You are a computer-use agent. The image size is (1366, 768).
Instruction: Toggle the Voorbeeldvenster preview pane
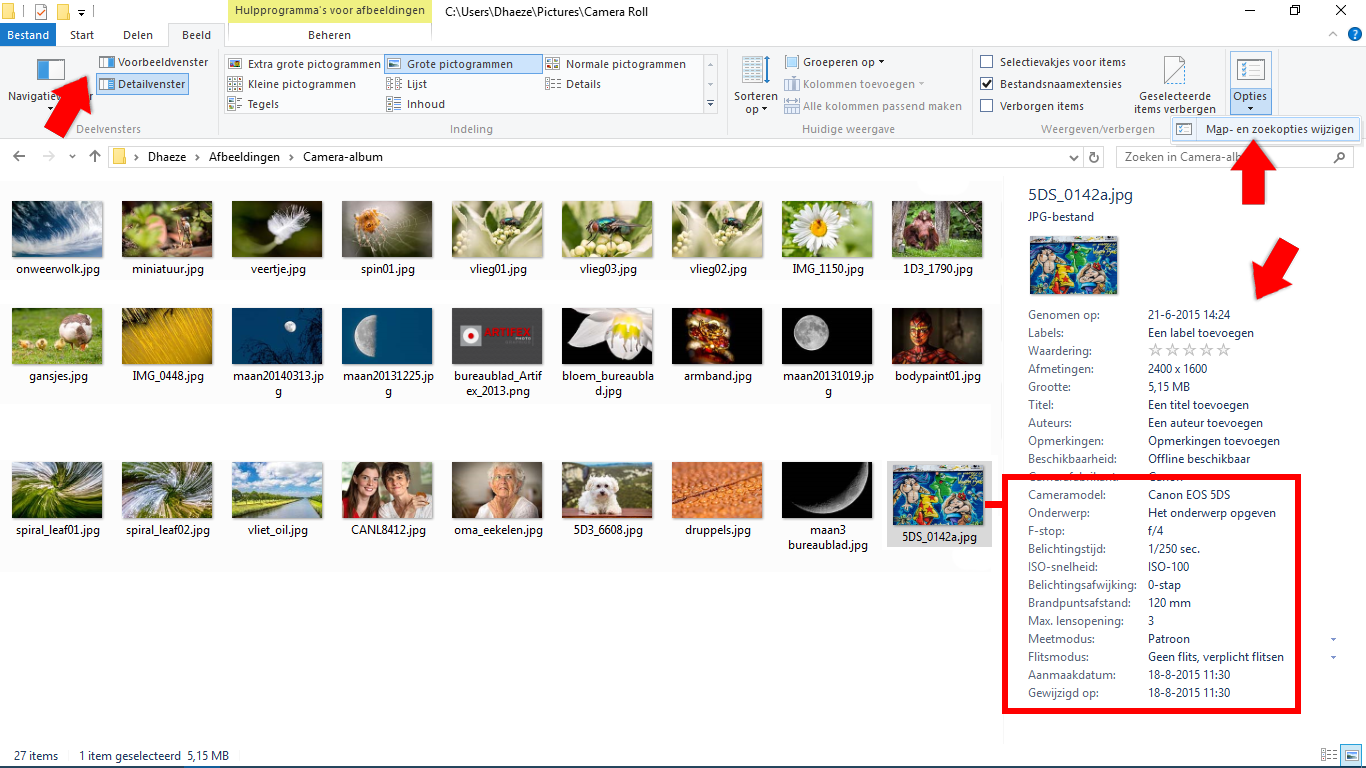pyautogui.click(x=153, y=62)
